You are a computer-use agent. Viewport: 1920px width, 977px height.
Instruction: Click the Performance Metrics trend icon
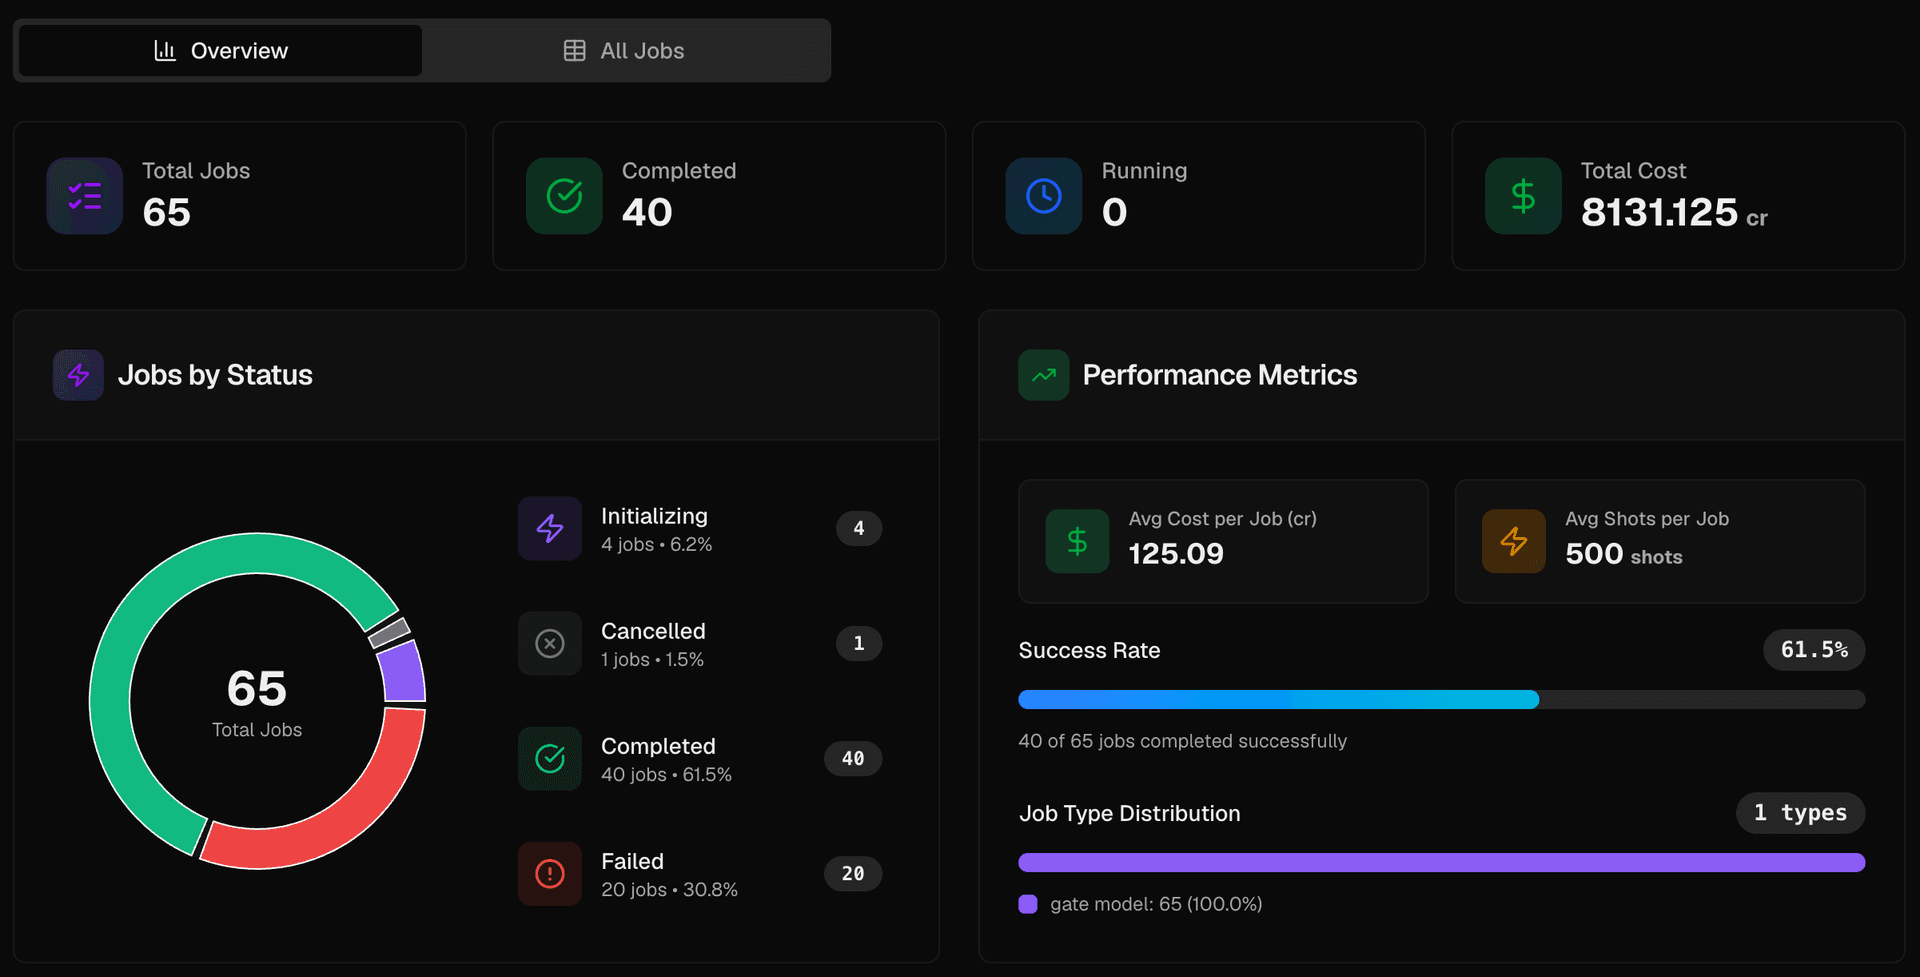point(1044,375)
